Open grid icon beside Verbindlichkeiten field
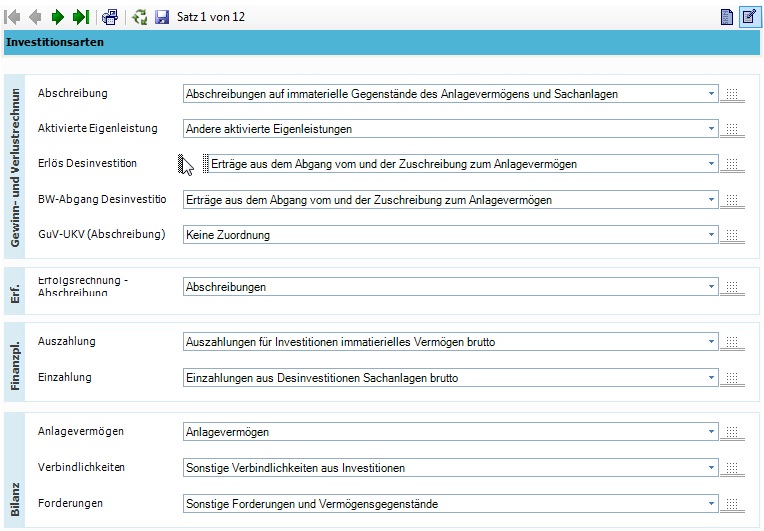This screenshot has height=531, width=764. (x=732, y=468)
